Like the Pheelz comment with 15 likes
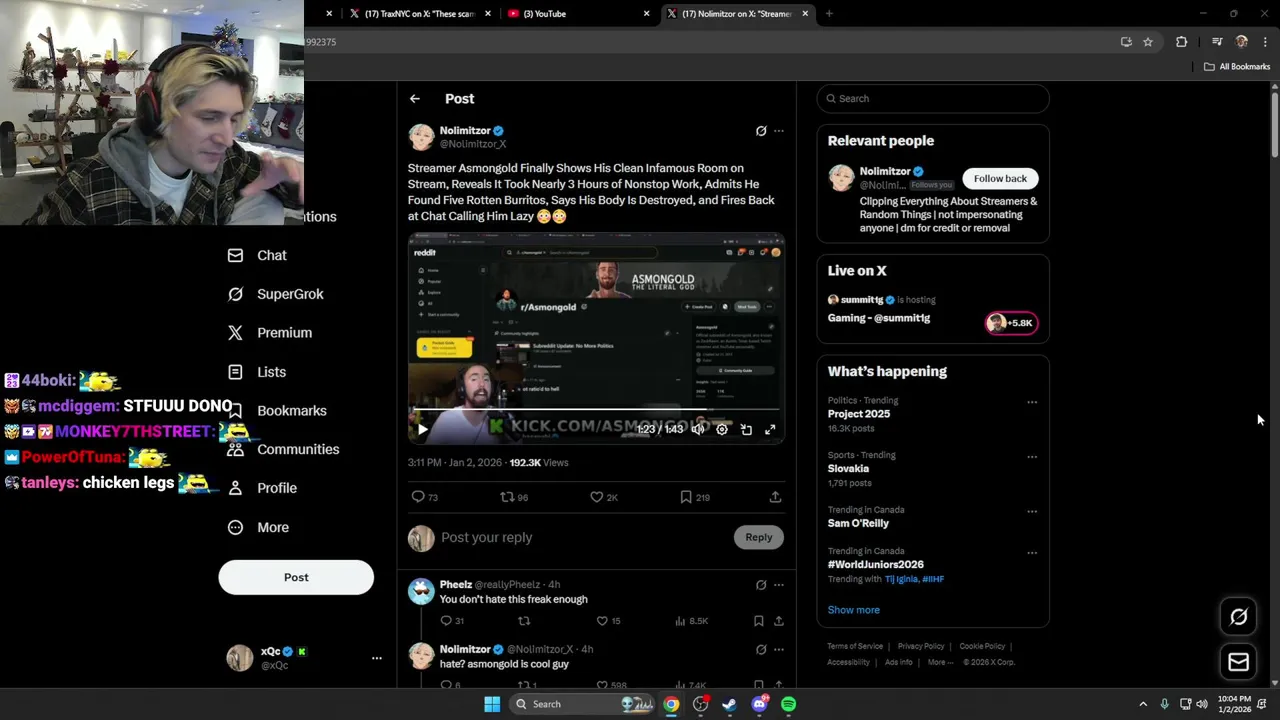 (608, 621)
